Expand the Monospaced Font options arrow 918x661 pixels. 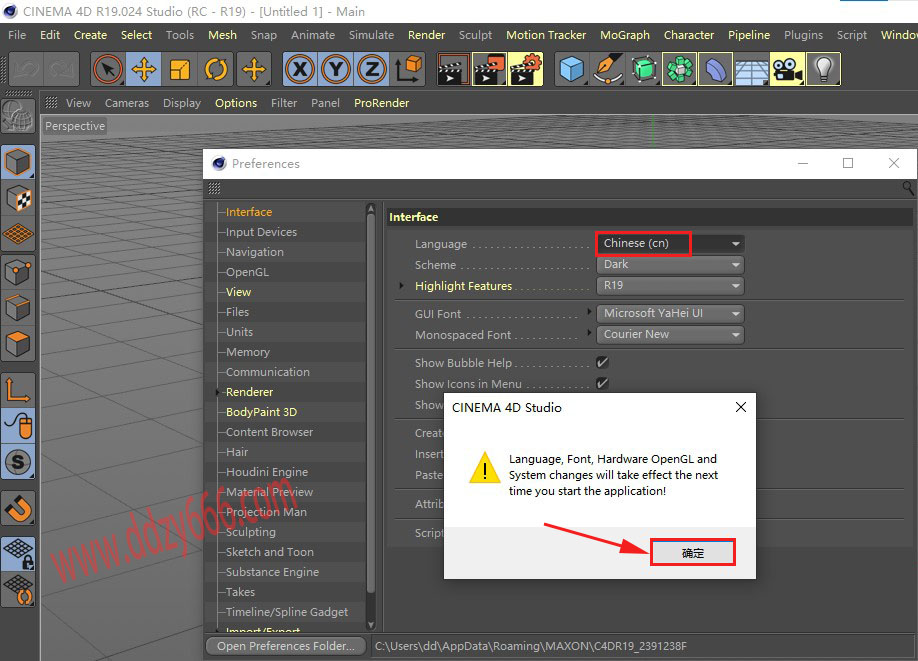[589, 333]
